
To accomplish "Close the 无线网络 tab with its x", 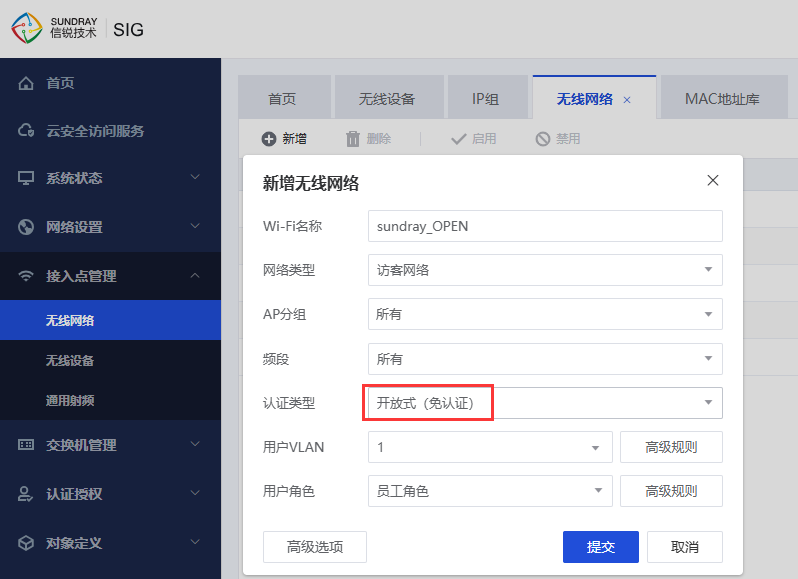I will pyautogui.click(x=627, y=100).
